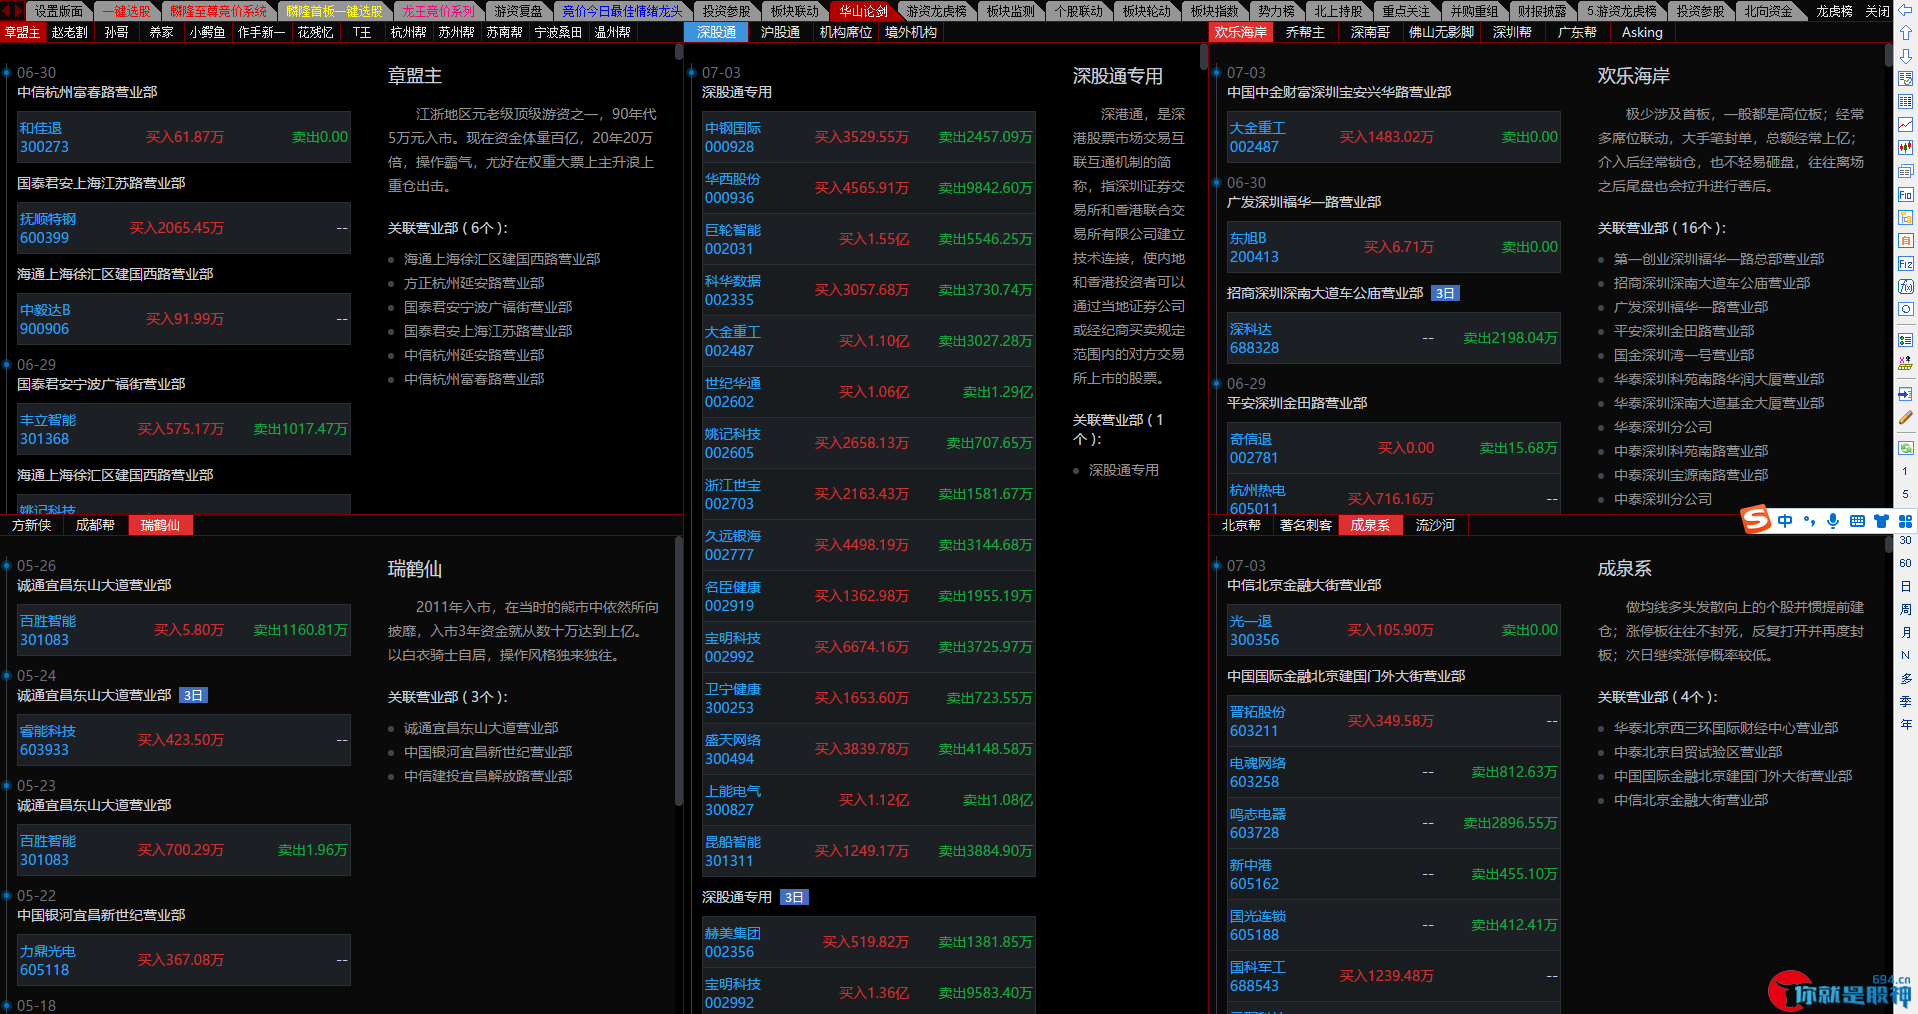
Task: Open stock 华西股份 000936 row
Action: tap(868, 188)
